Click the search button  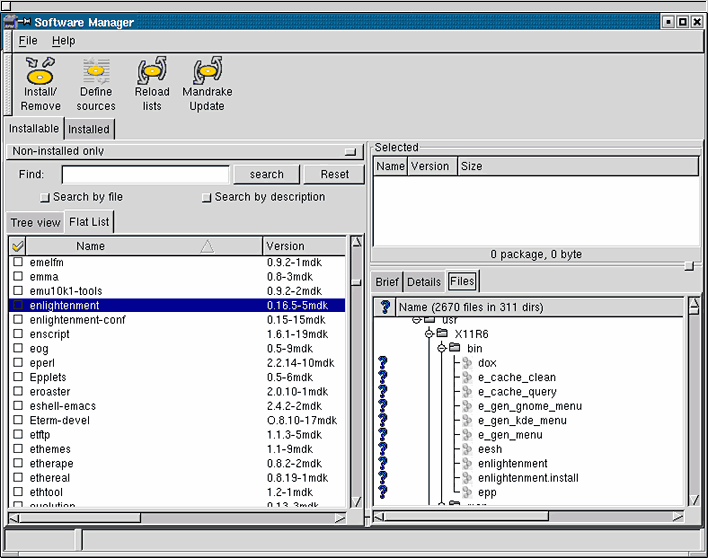(x=266, y=174)
